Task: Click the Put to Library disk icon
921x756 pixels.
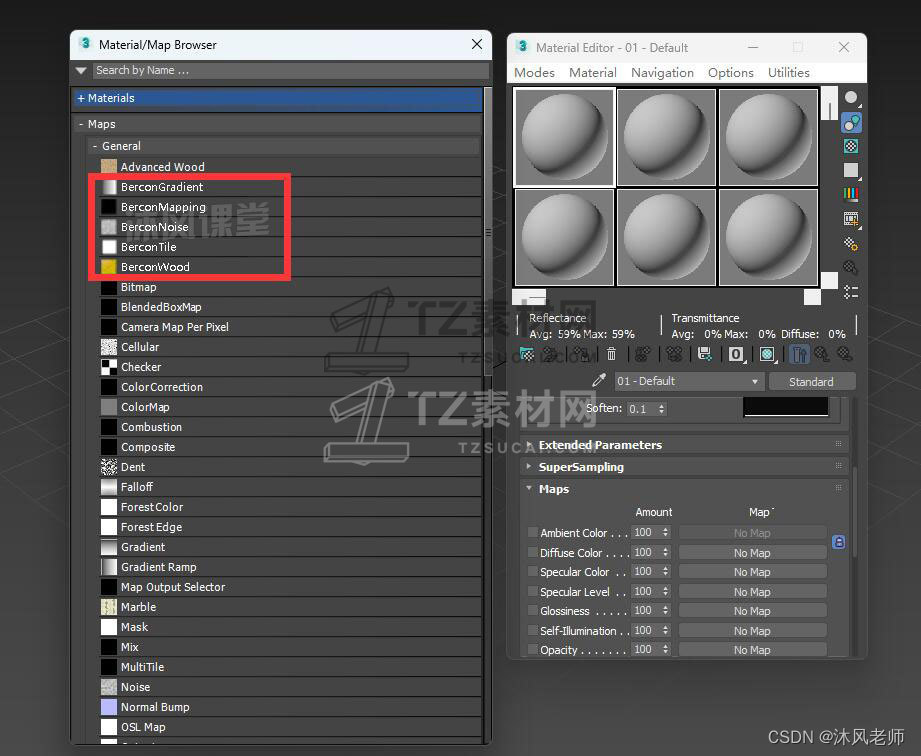Action: coord(704,354)
